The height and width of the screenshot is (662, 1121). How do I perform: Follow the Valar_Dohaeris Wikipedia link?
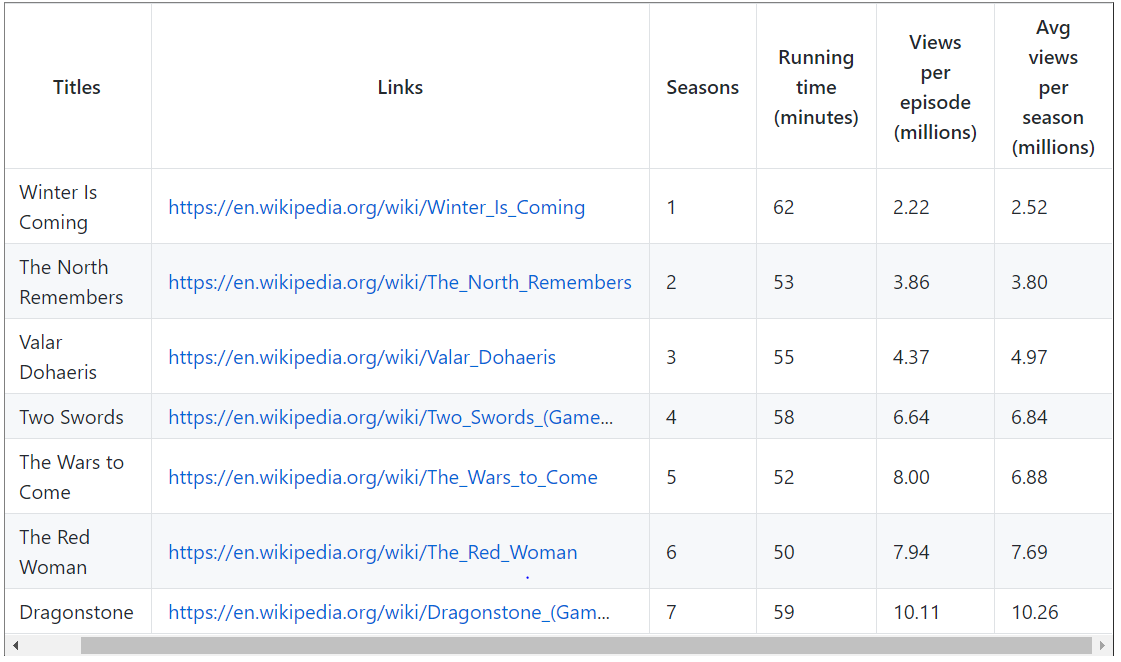pos(362,357)
